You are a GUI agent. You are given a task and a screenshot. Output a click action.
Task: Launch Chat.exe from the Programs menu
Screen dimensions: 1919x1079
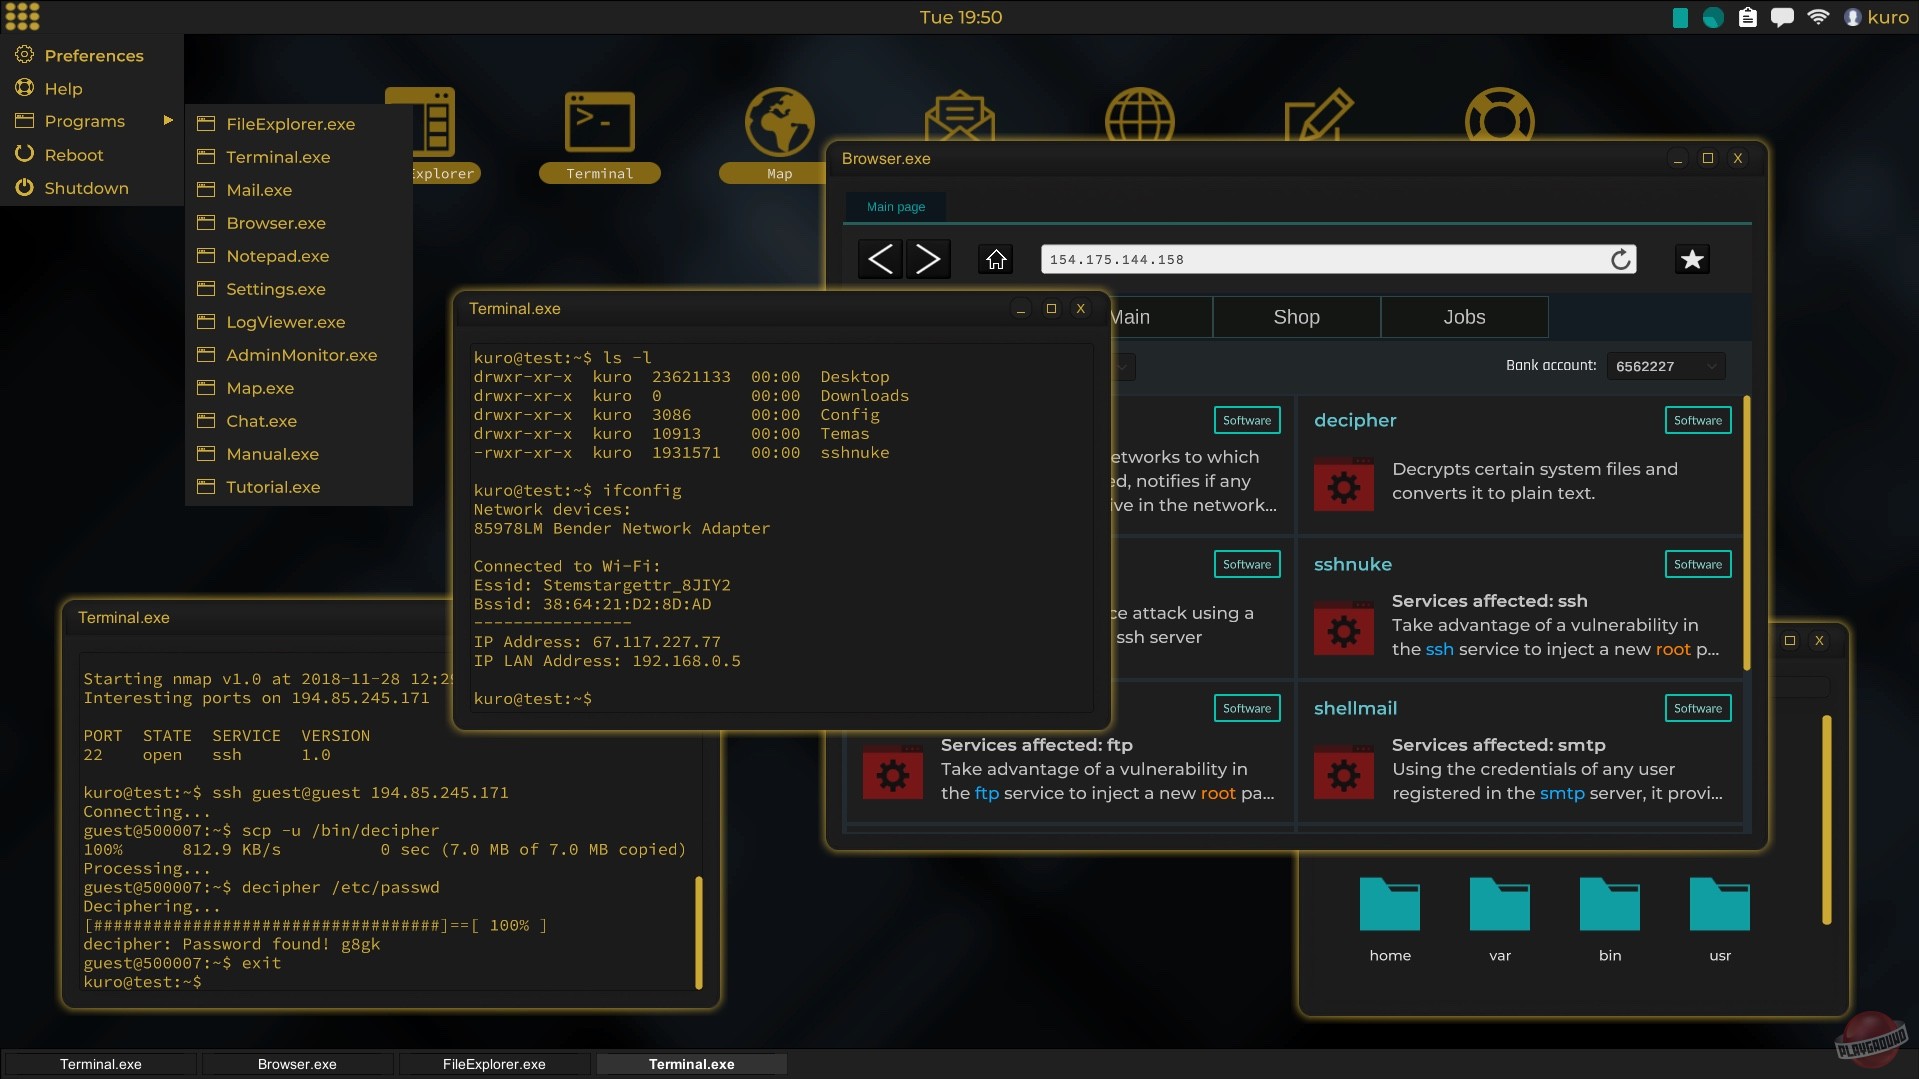[x=262, y=421]
